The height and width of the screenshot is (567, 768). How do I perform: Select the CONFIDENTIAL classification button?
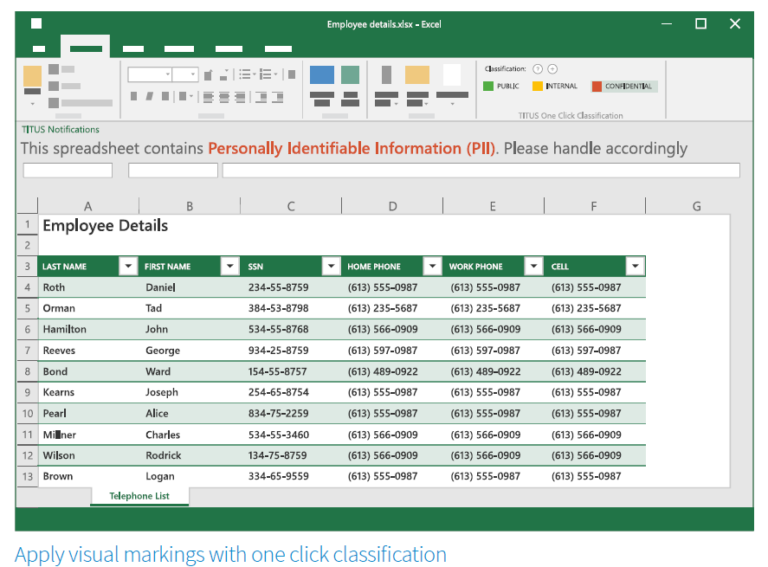point(623,86)
